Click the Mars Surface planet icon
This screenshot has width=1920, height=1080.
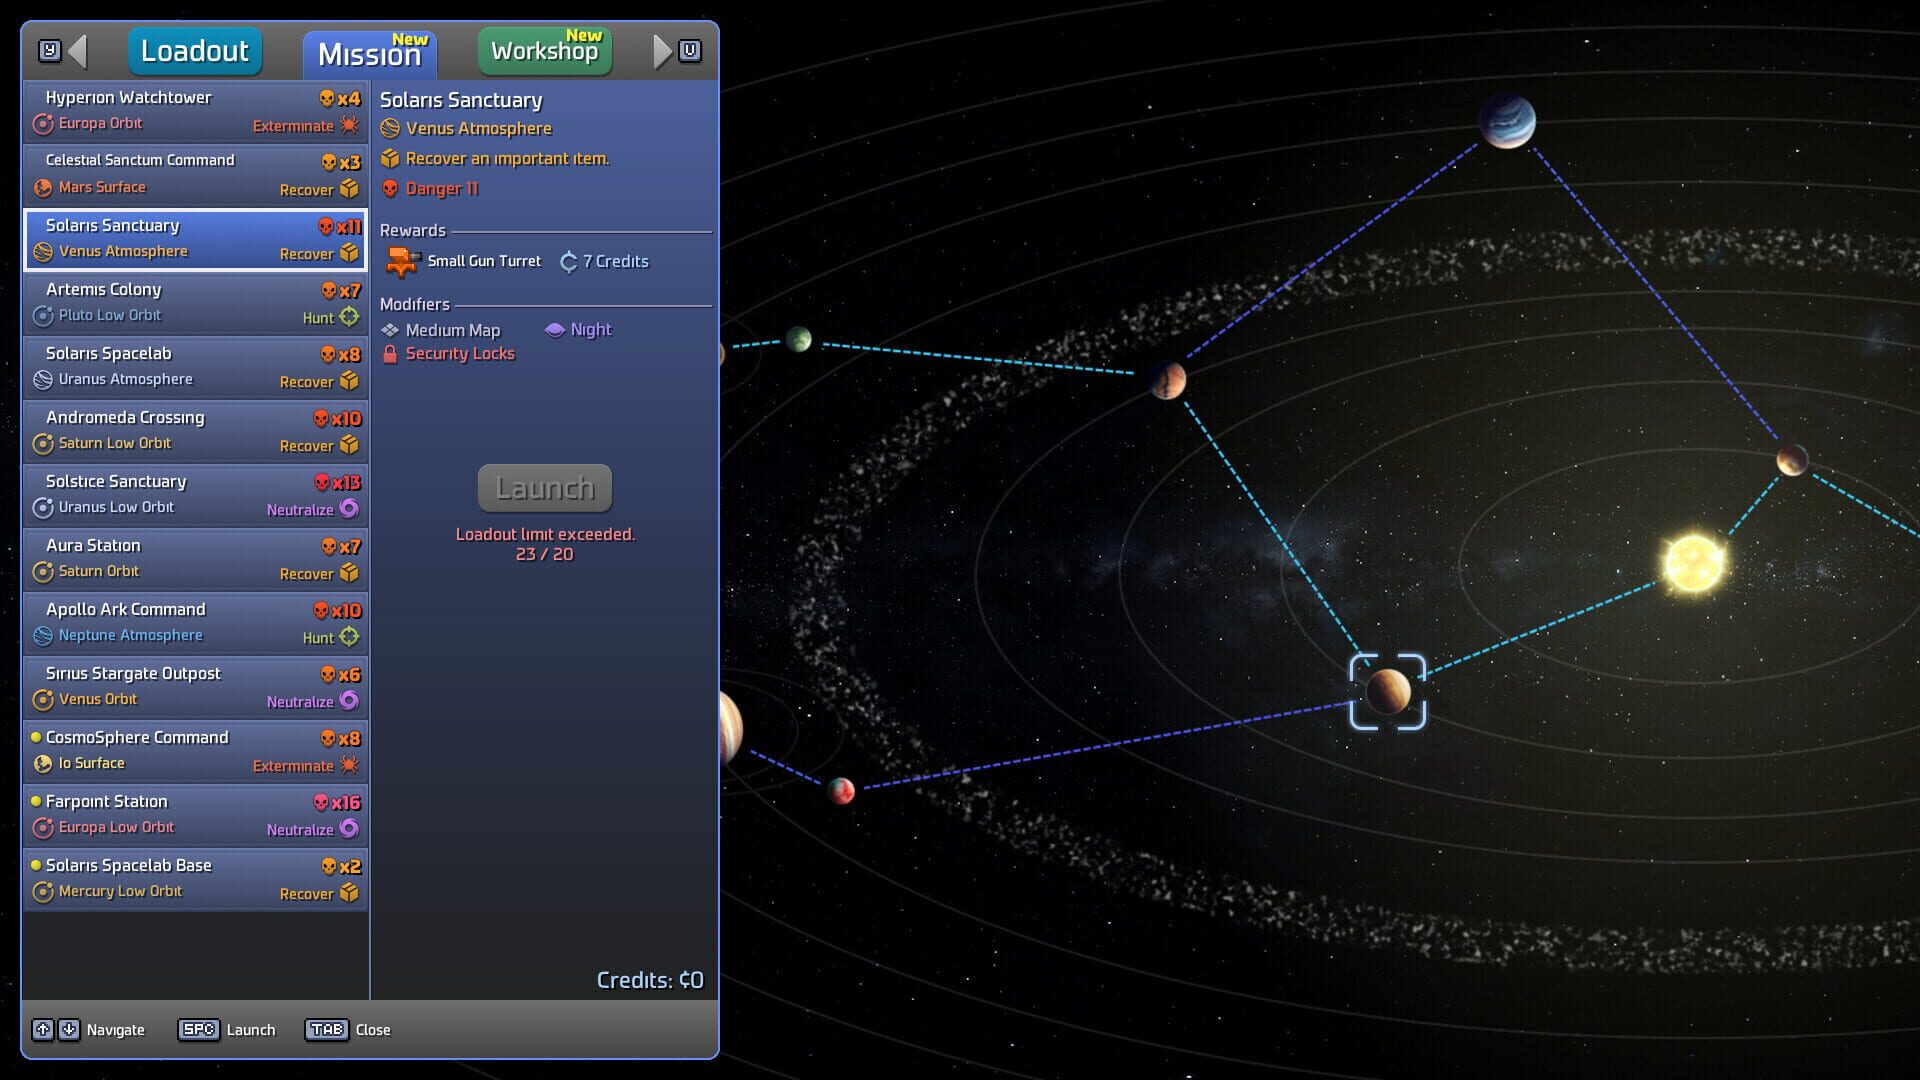click(x=41, y=187)
